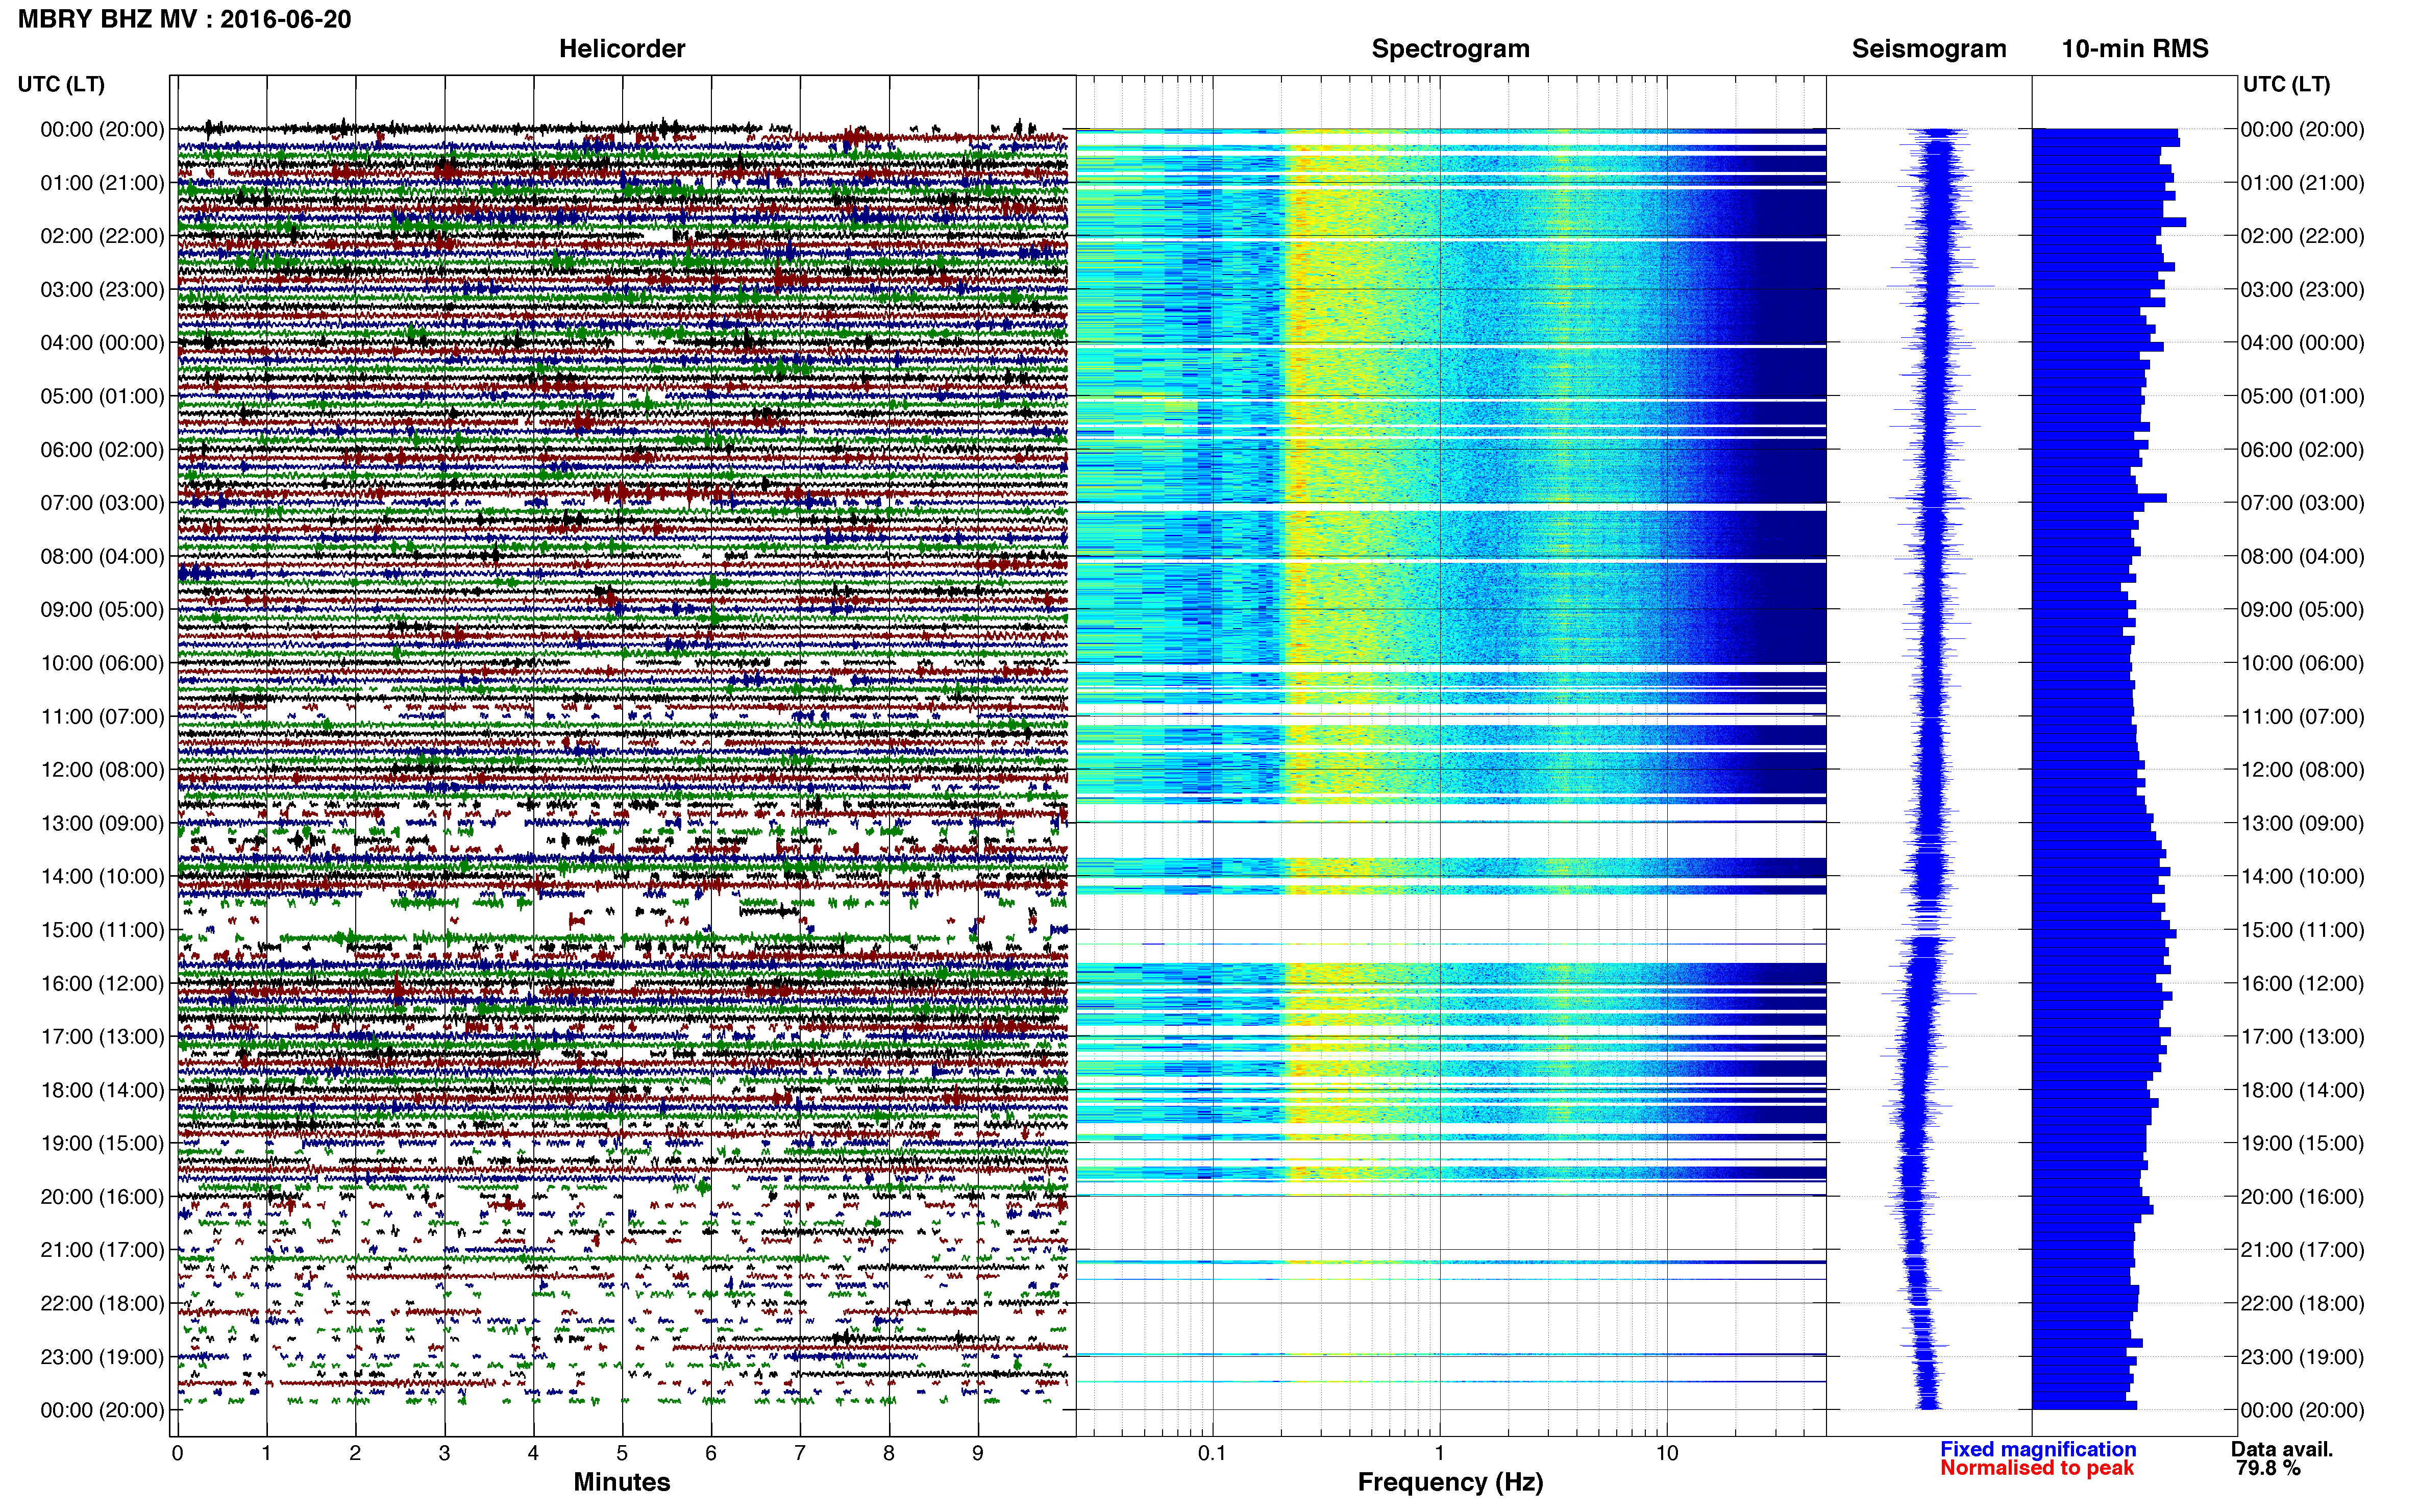Click the Normalised to peak legend text

click(2037, 1468)
